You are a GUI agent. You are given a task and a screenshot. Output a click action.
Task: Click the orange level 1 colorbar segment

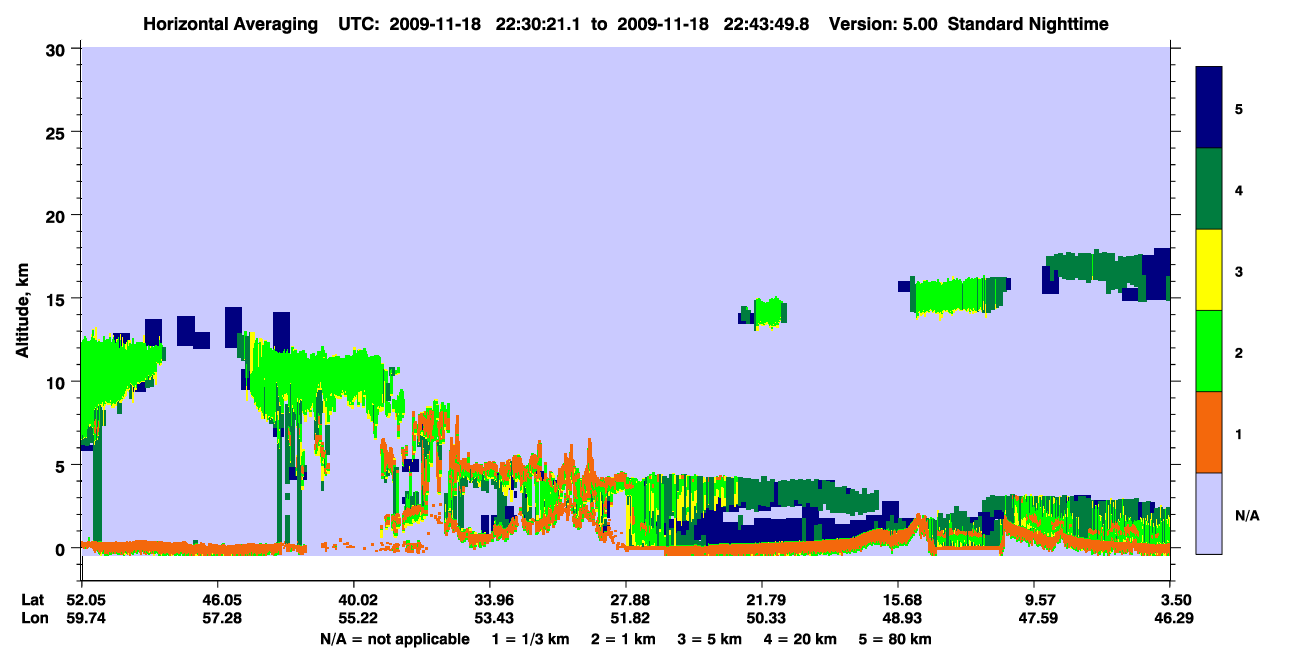point(1209,432)
